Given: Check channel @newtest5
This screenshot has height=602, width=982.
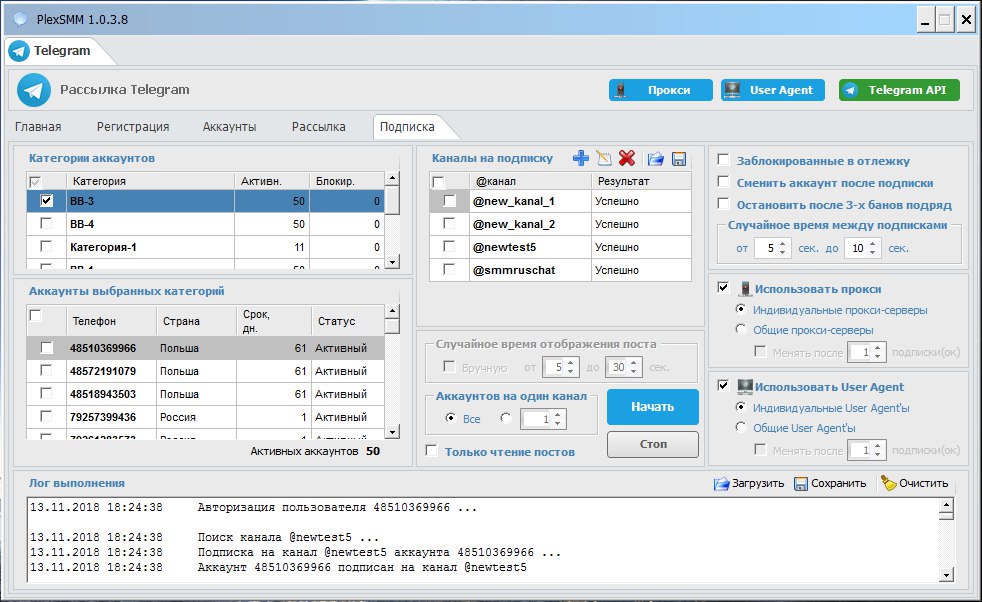Looking at the screenshot, I should tap(449, 246).
